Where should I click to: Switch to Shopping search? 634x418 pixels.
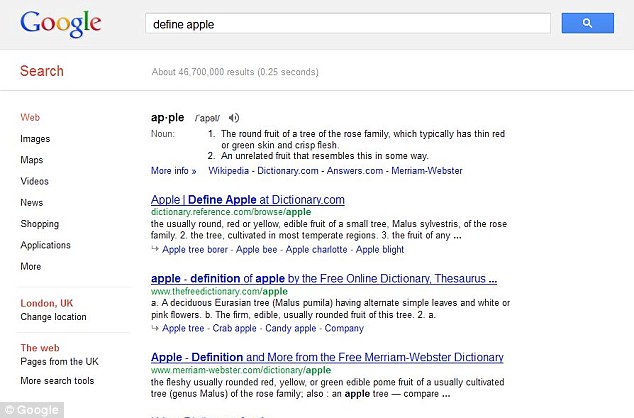pos(40,224)
